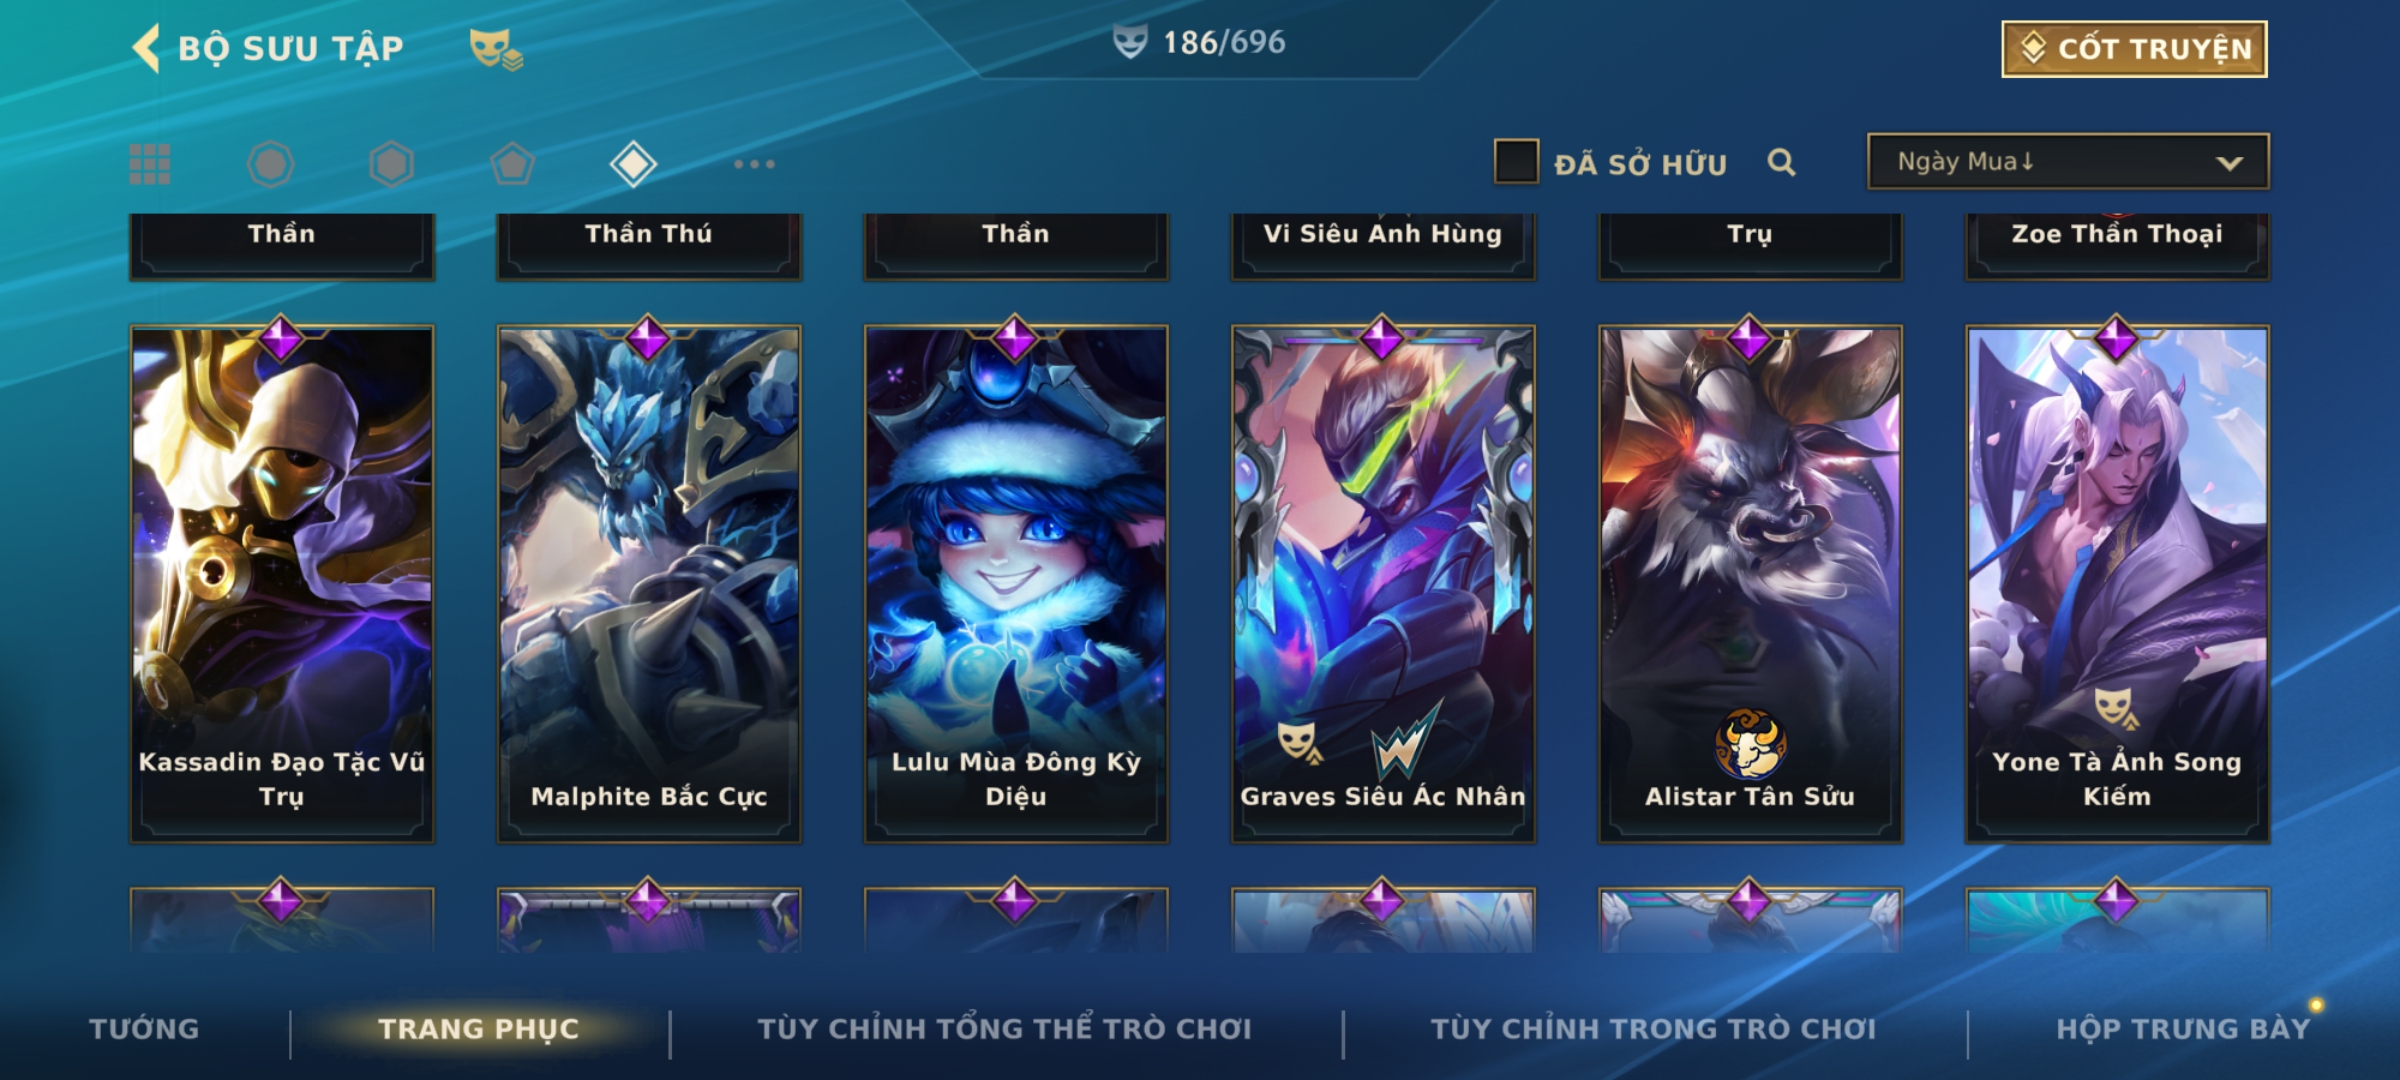Image resolution: width=2400 pixels, height=1080 pixels.
Task: Toggle the Đã Sở Hữu checkbox
Action: (x=1516, y=162)
